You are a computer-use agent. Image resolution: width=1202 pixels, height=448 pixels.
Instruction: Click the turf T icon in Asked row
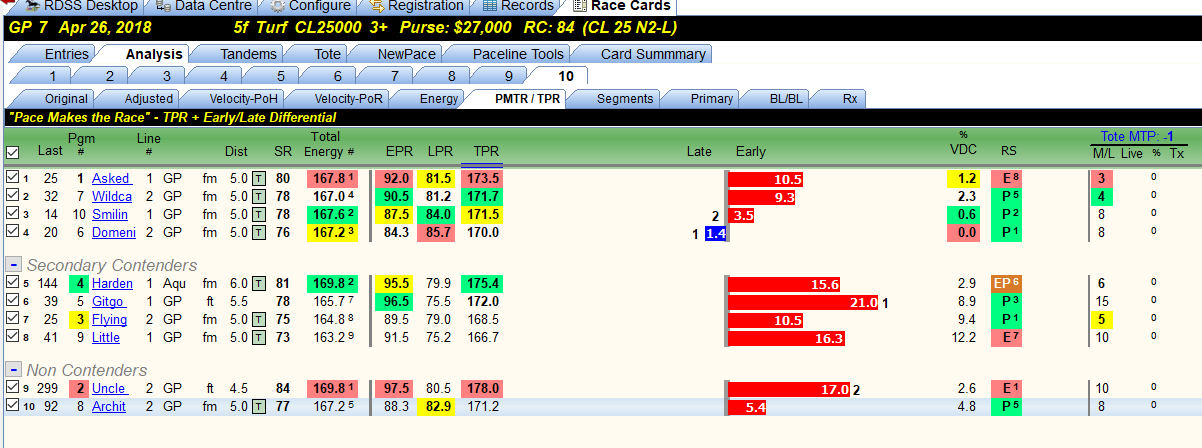tap(259, 178)
